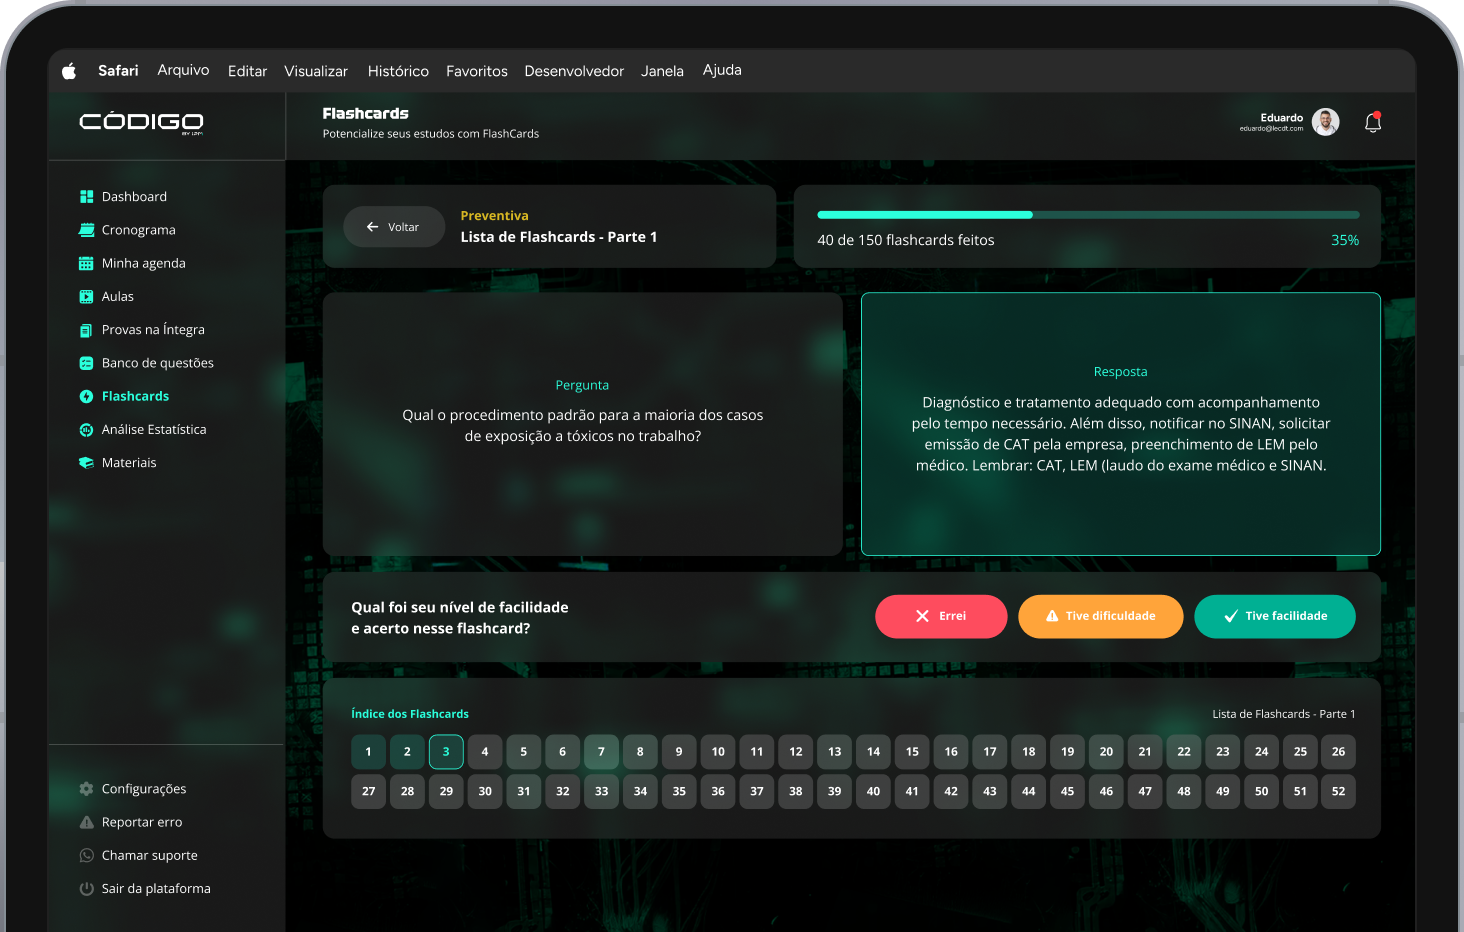Click the Configurações gear icon
The width and height of the screenshot is (1464, 932).
point(86,789)
